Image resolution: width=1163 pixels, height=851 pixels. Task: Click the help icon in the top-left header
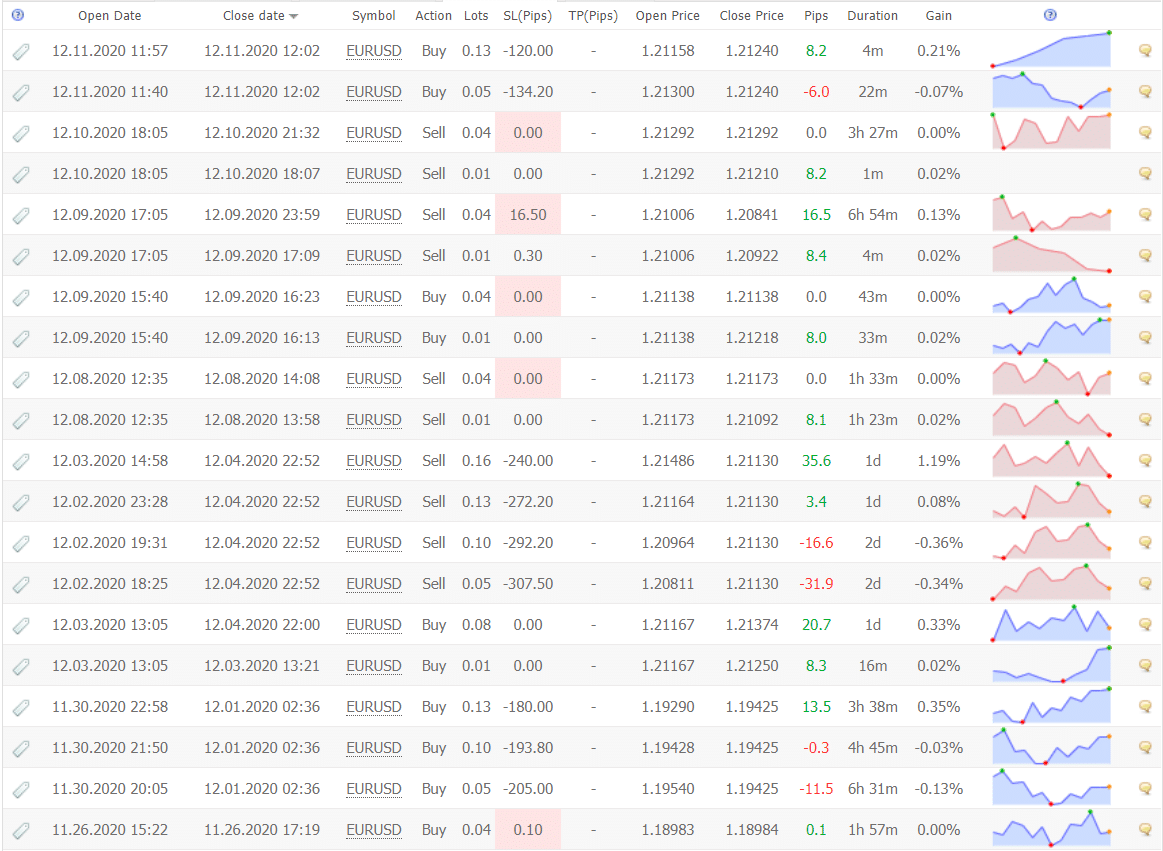[x=18, y=15]
